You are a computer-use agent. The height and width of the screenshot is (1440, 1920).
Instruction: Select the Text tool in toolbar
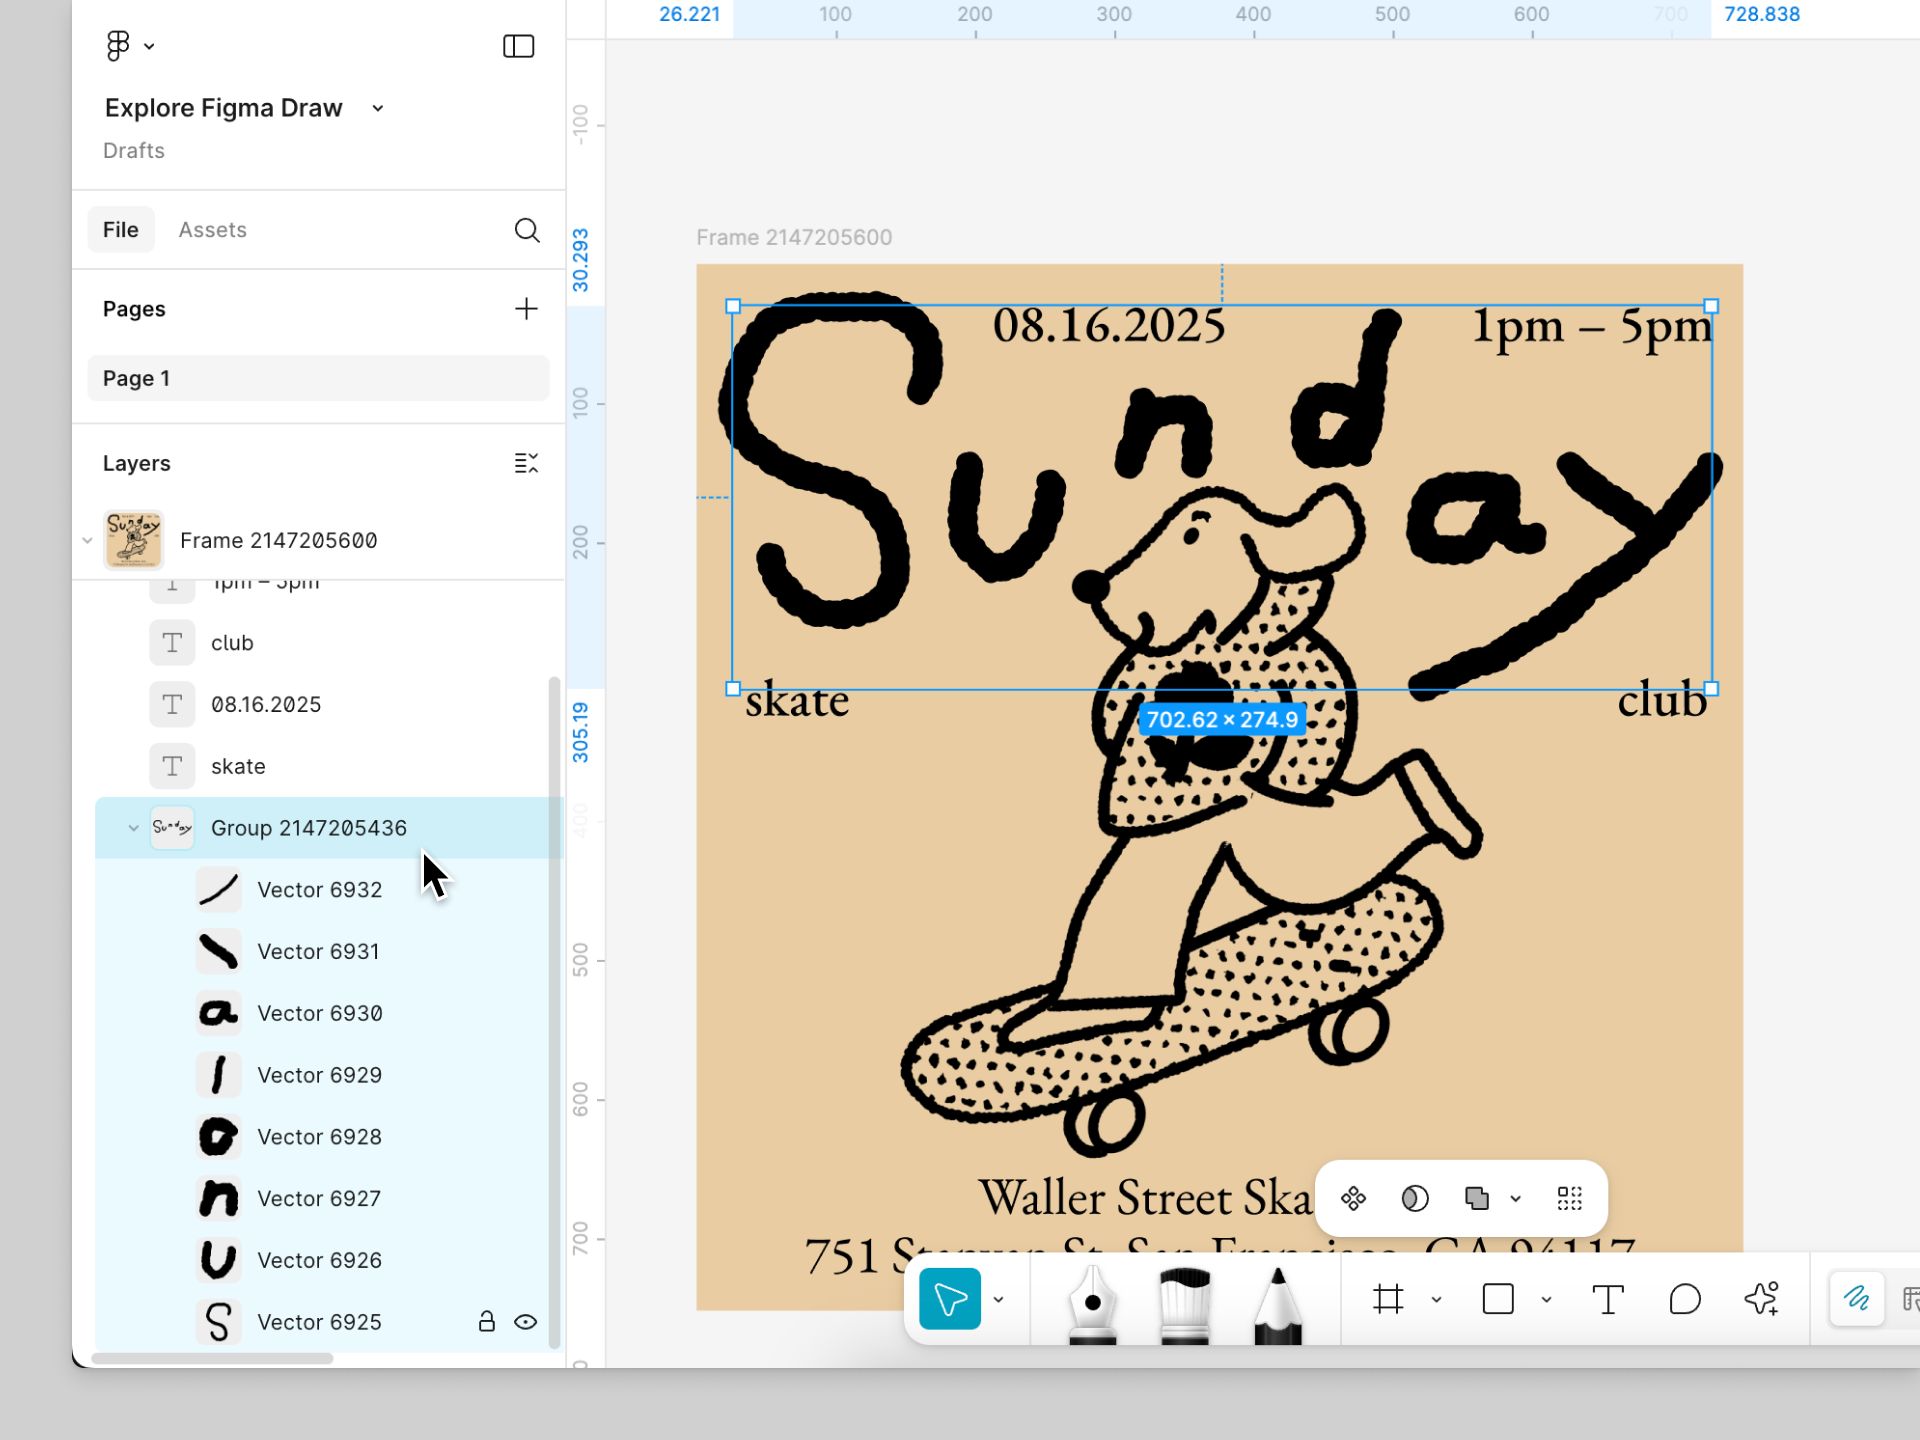coord(1607,1300)
